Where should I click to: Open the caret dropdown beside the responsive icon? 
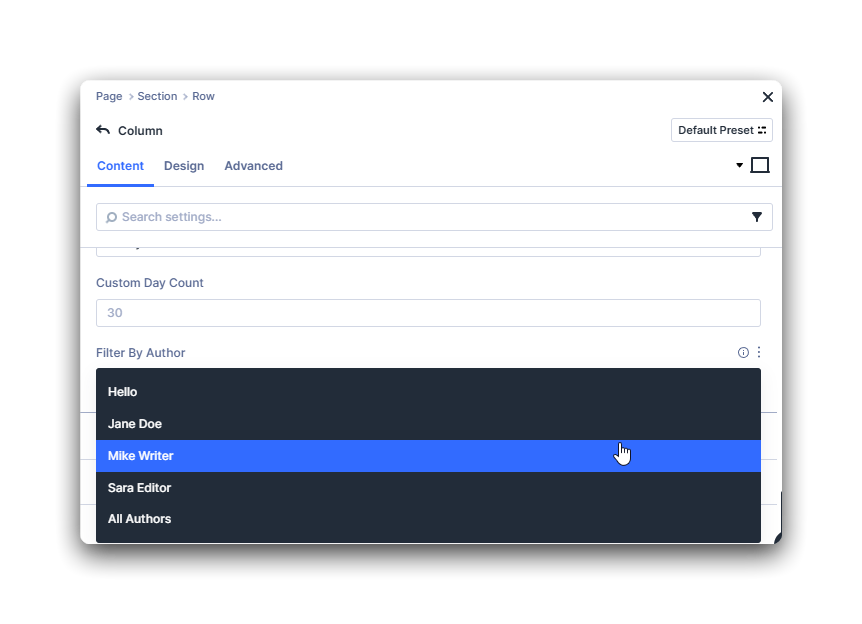739,164
